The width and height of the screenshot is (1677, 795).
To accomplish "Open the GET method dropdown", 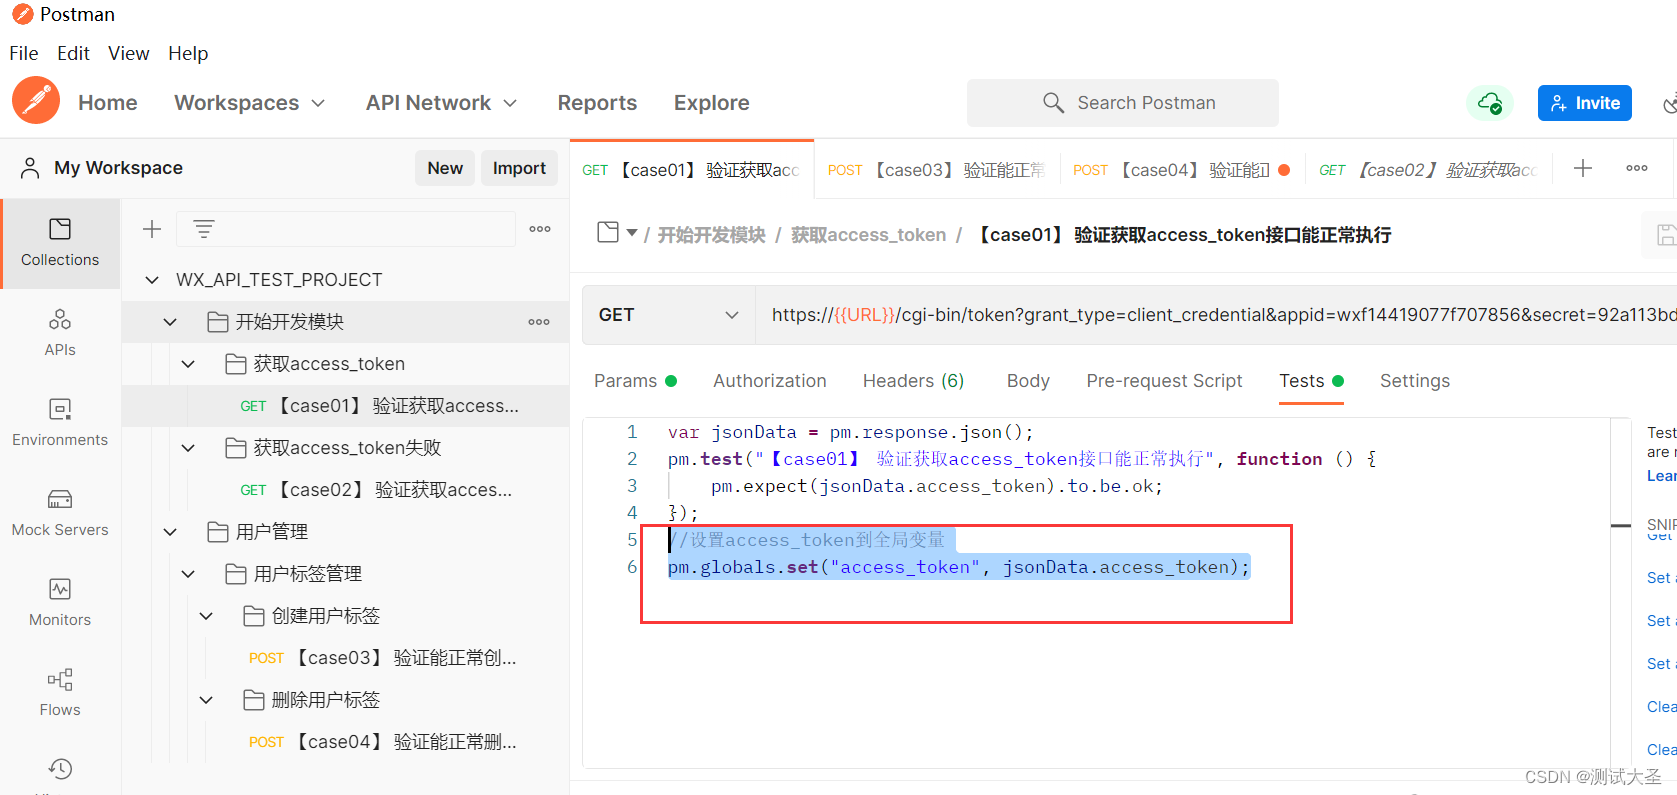I will 669,315.
